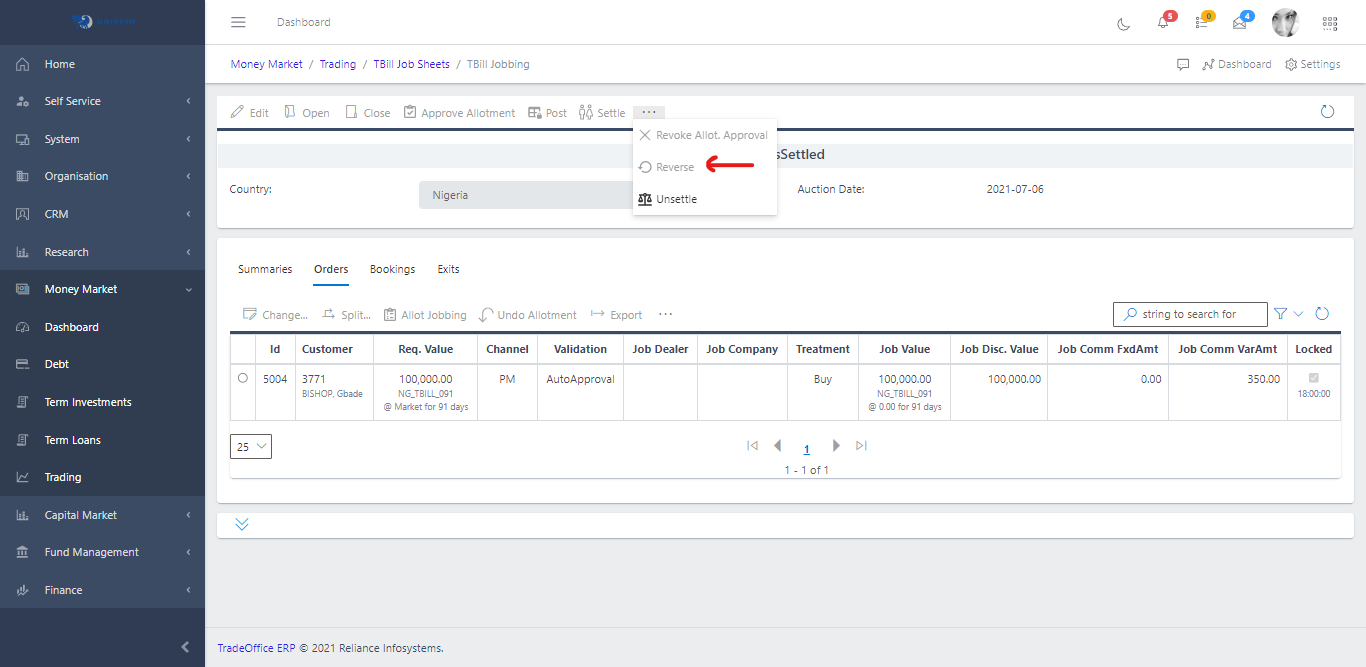
Task: Collapse the sidebar with the bottom arrow
Action: pos(185,647)
